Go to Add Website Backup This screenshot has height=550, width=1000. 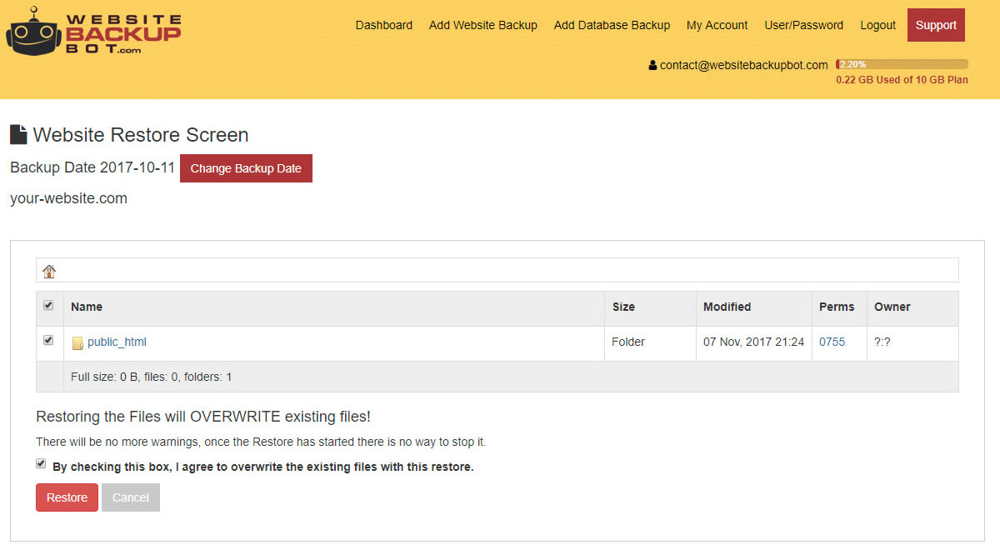483,25
